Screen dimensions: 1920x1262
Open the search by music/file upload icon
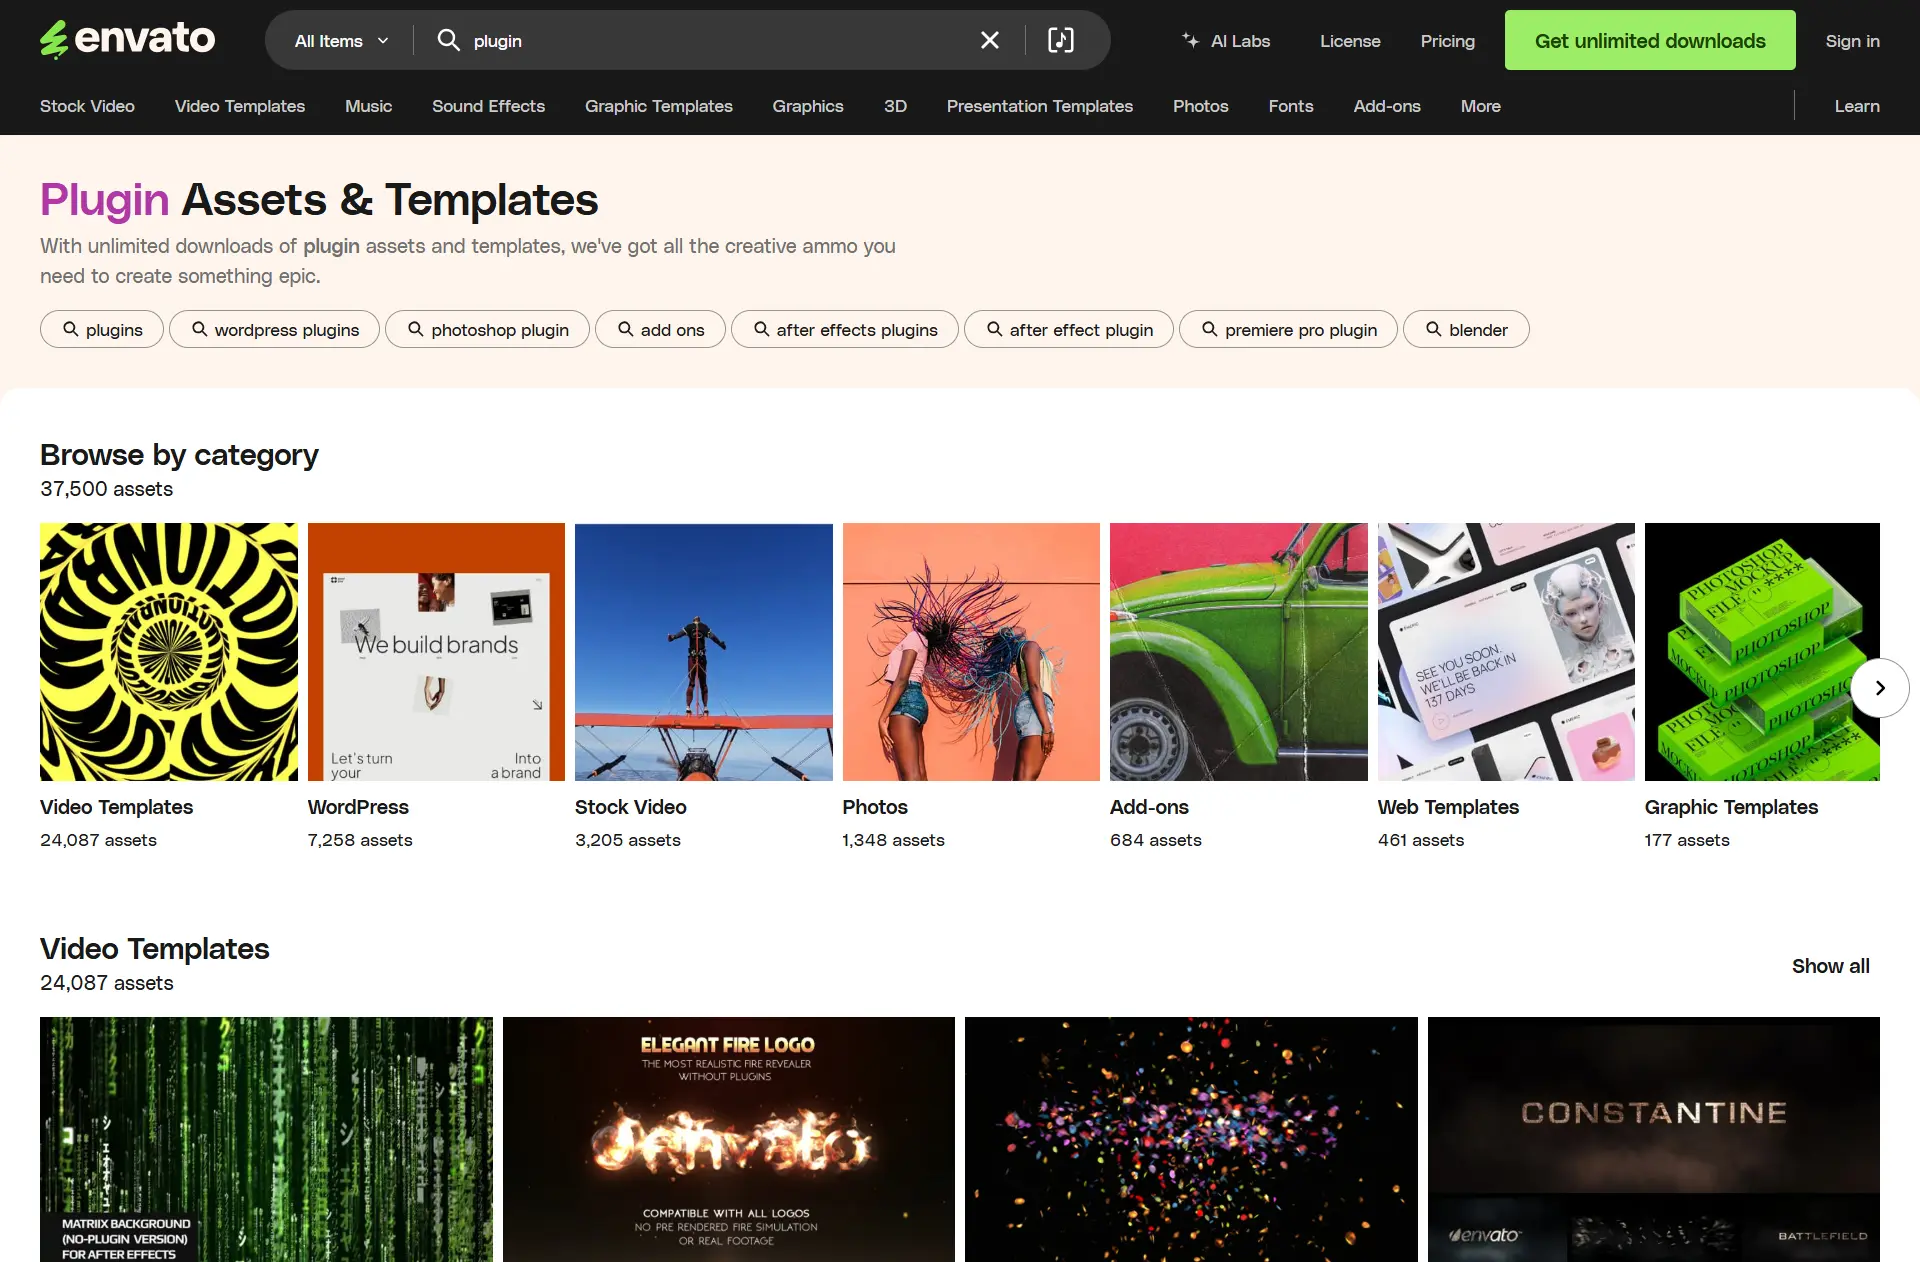[x=1060, y=40]
